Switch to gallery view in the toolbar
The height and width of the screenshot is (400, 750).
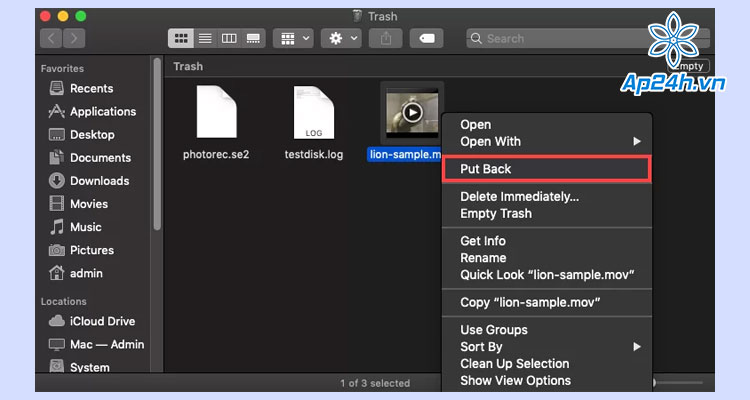point(253,38)
